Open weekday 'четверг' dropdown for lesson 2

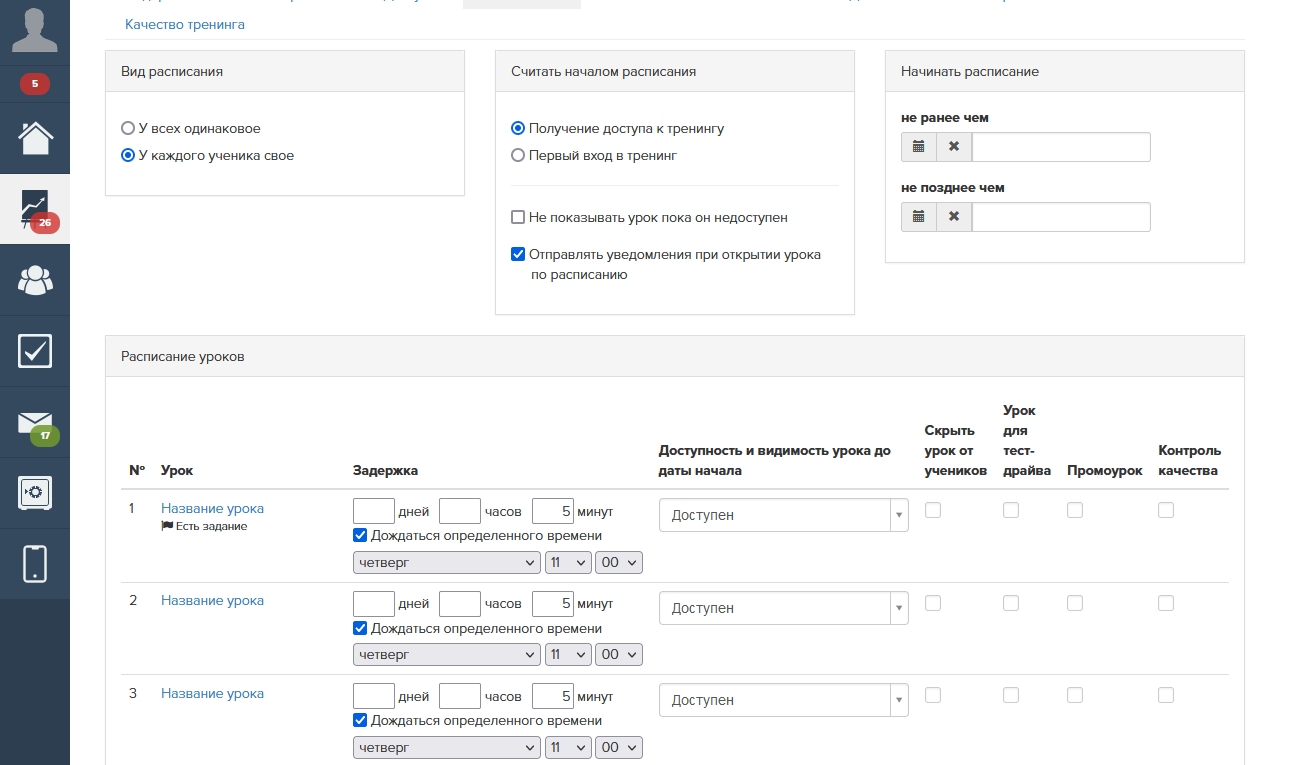(447, 655)
